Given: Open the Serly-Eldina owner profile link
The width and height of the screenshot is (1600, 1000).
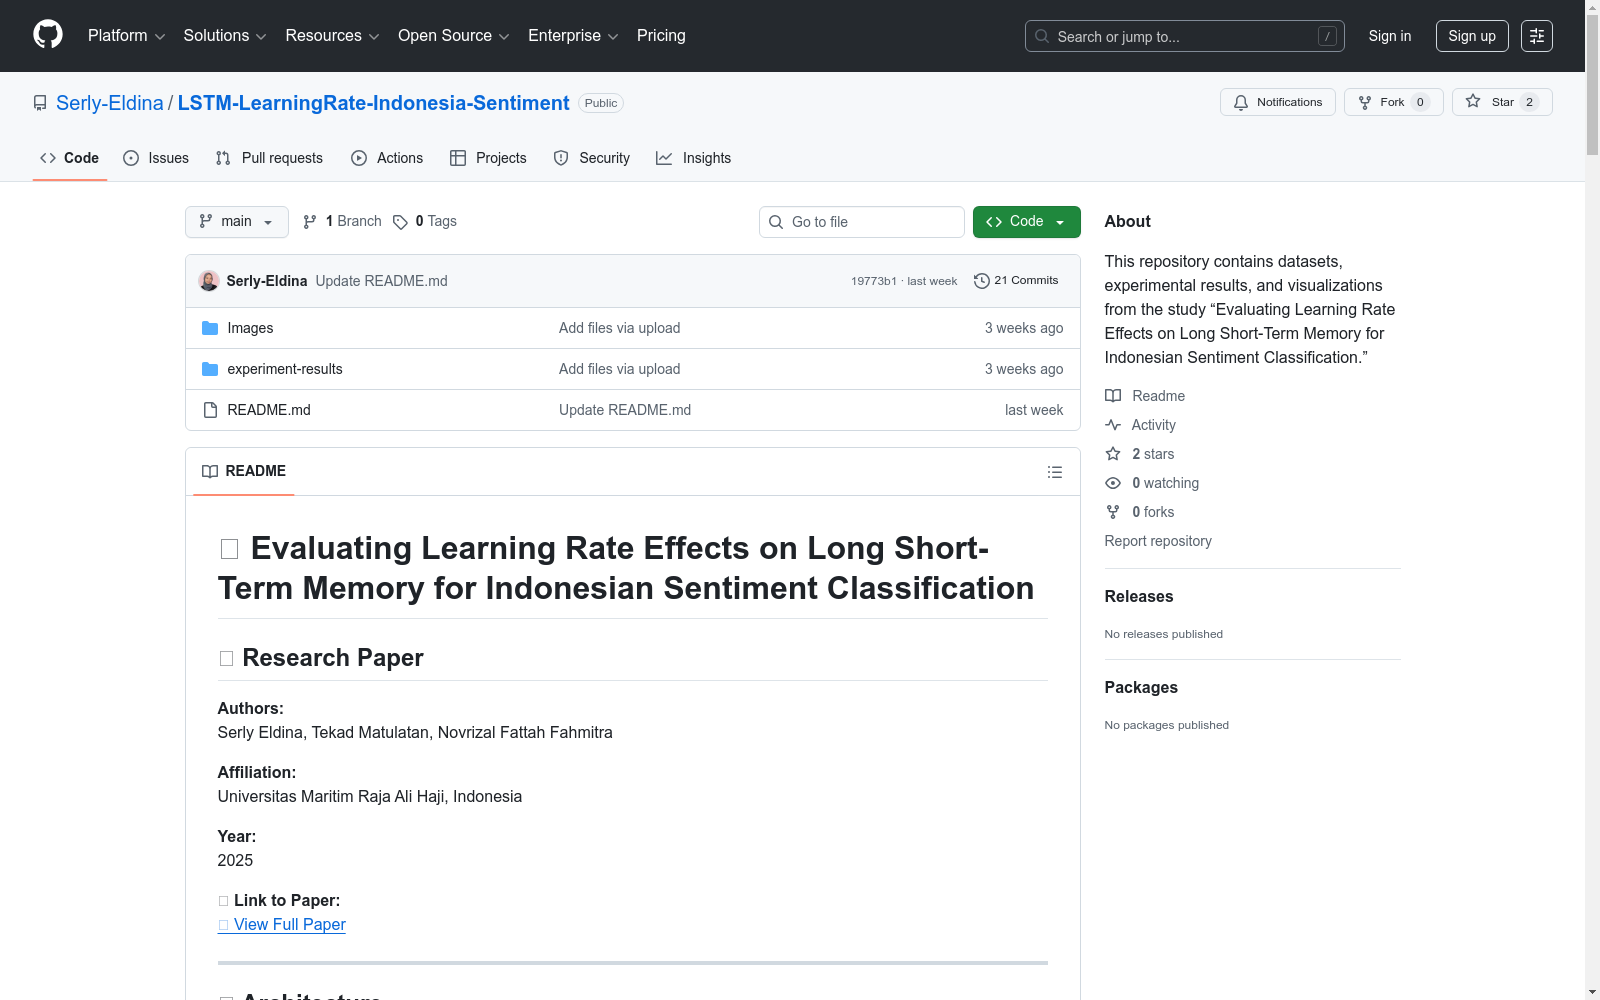Looking at the screenshot, I should (110, 103).
